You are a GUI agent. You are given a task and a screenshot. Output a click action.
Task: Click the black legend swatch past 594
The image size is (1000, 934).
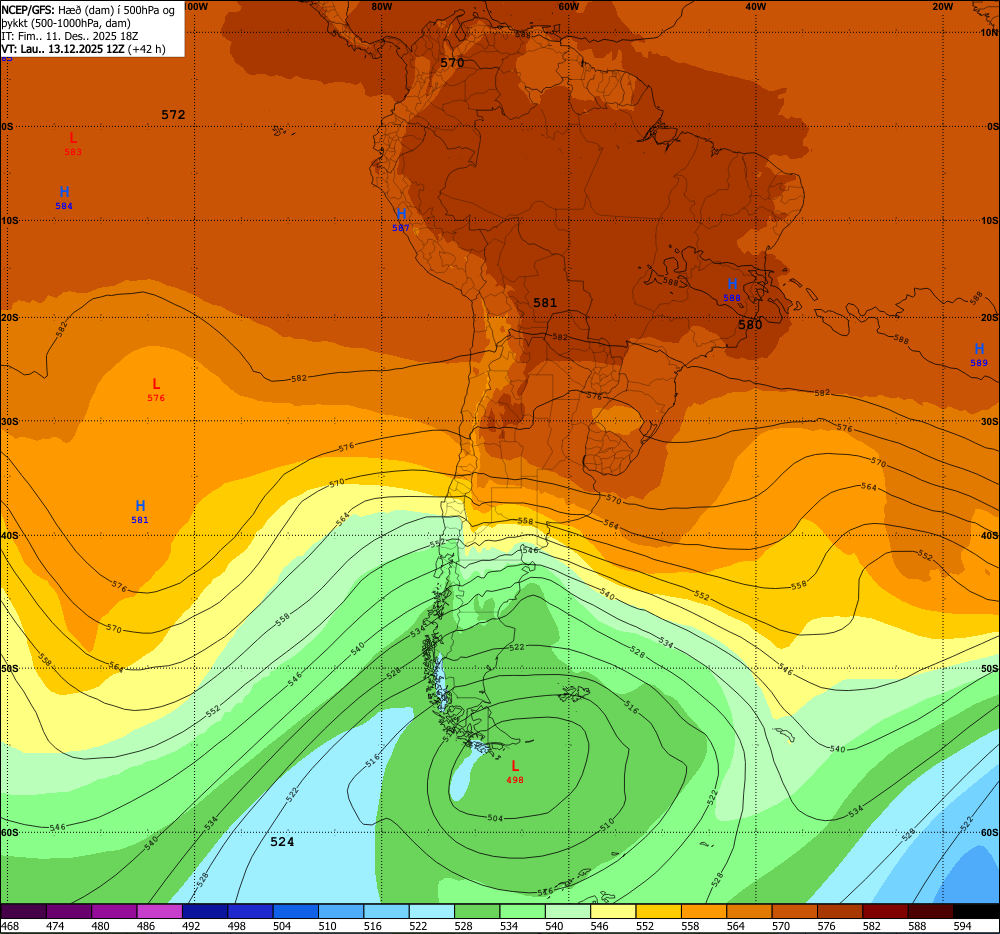click(x=976, y=911)
